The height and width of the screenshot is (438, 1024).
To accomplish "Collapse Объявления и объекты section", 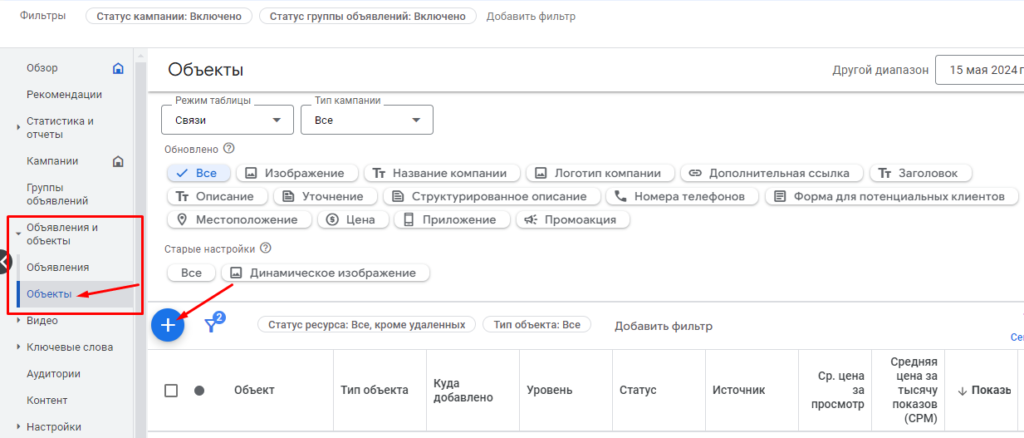I will [x=18, y=234].
